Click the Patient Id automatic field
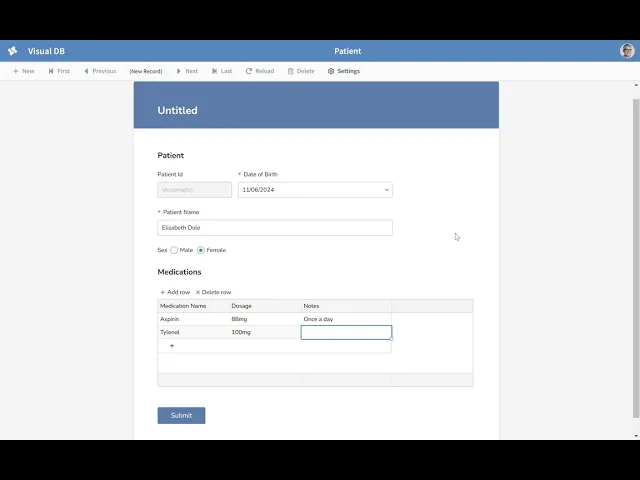The image size is (640, 480). [194, 190]
